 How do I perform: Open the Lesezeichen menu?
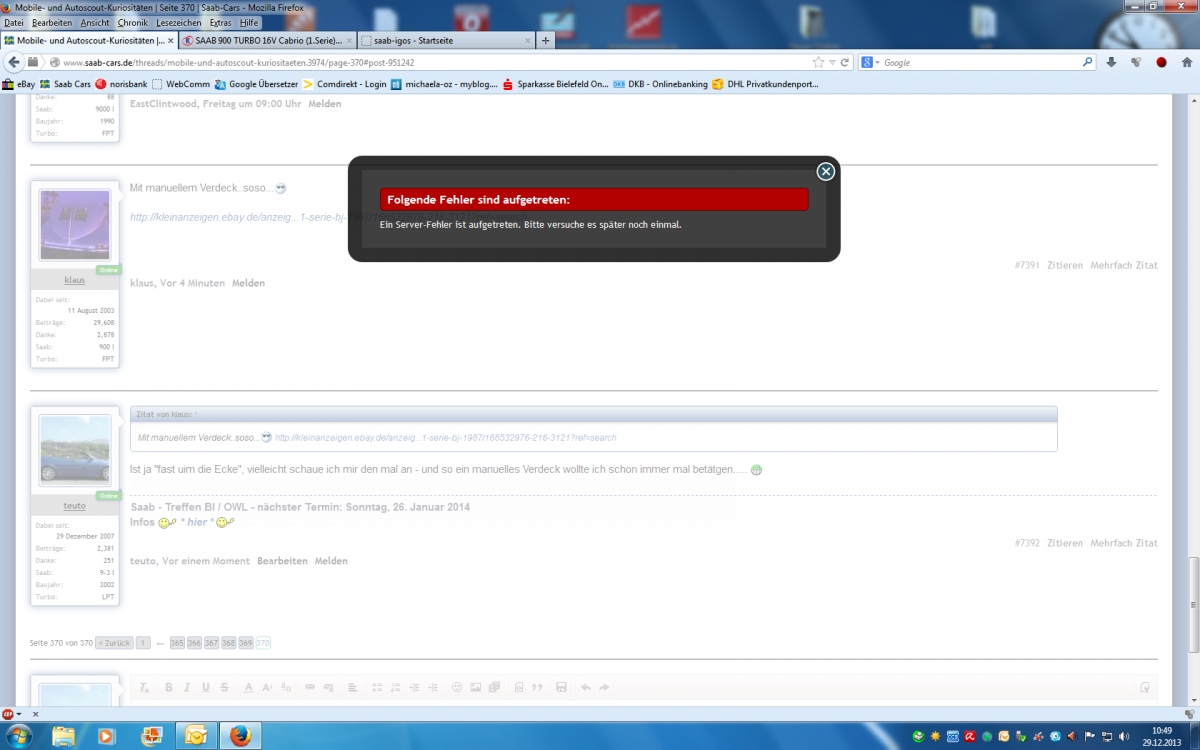tap(180, 22)
